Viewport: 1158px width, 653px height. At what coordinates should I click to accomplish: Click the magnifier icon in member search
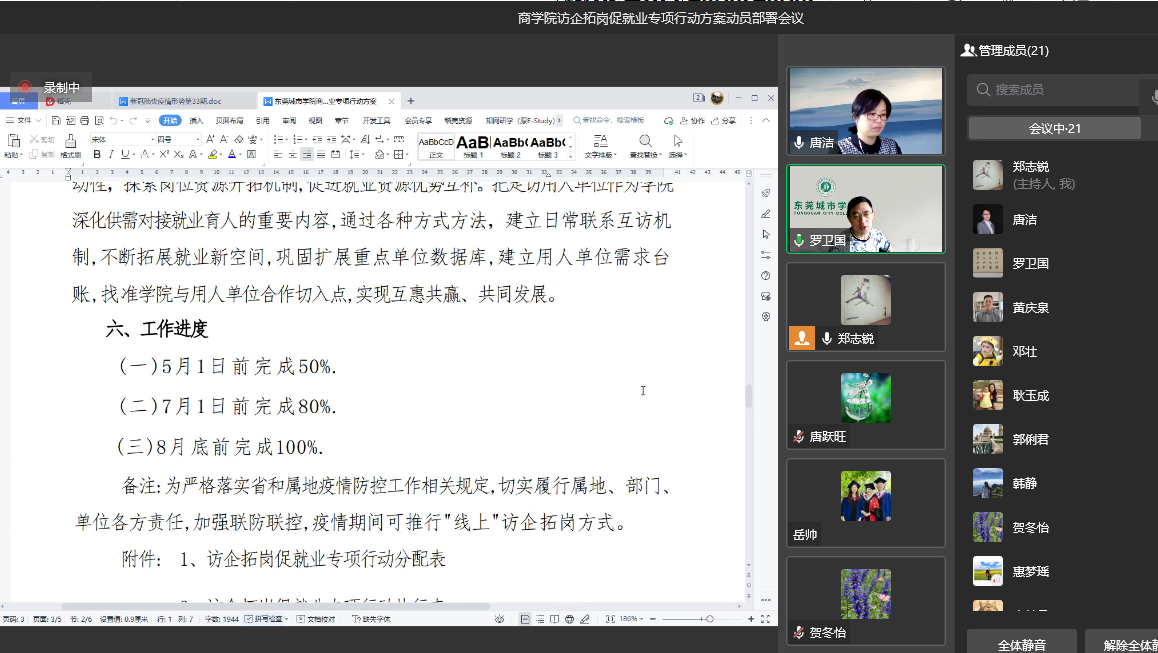983,89
